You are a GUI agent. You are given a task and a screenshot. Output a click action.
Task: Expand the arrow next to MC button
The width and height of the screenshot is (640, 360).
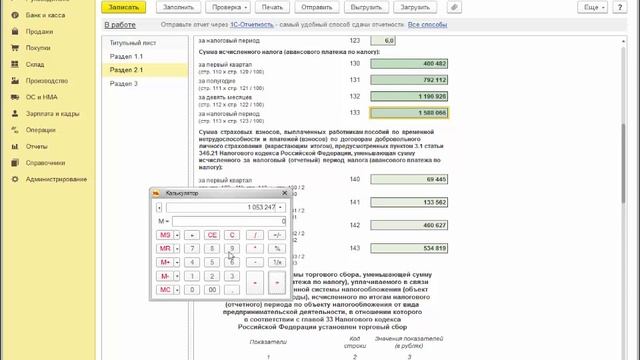(x=177, y=290)
